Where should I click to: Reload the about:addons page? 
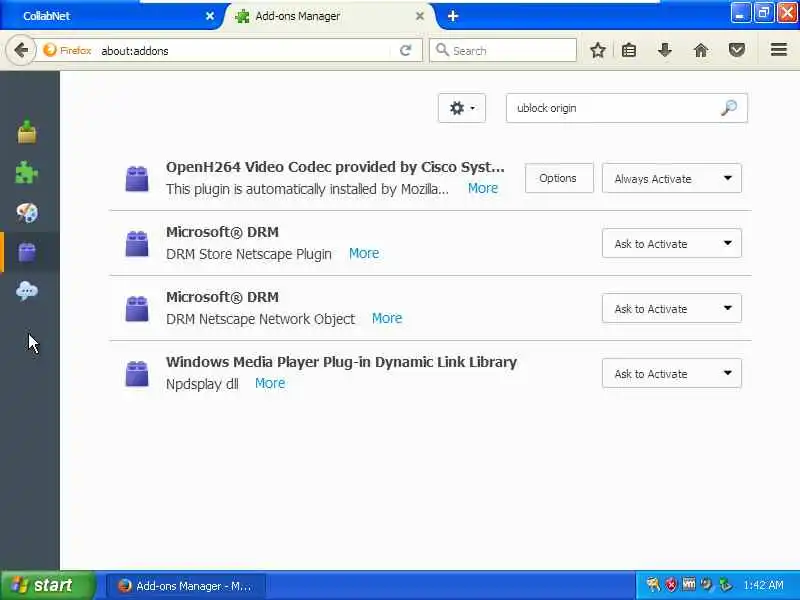[x=406, y=51]
